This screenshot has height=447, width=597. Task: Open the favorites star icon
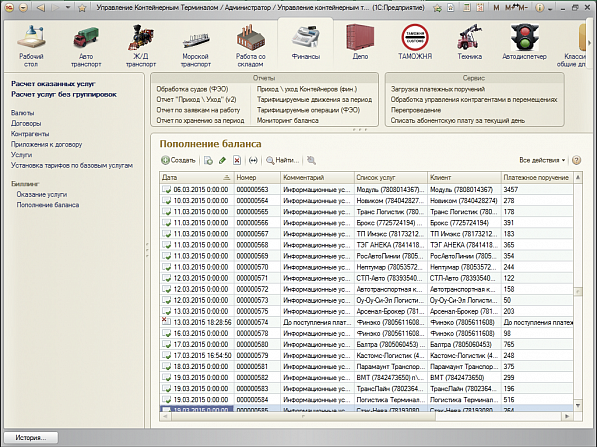(x=82, y=8)
